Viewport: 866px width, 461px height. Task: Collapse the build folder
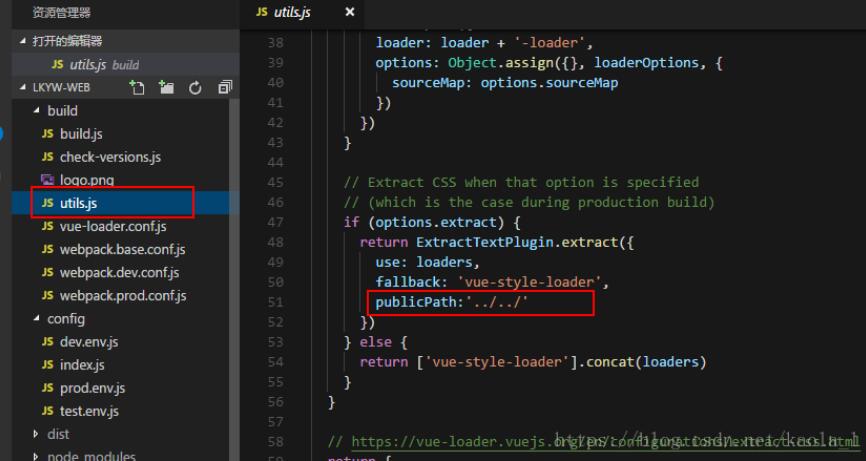coord(36,110)
